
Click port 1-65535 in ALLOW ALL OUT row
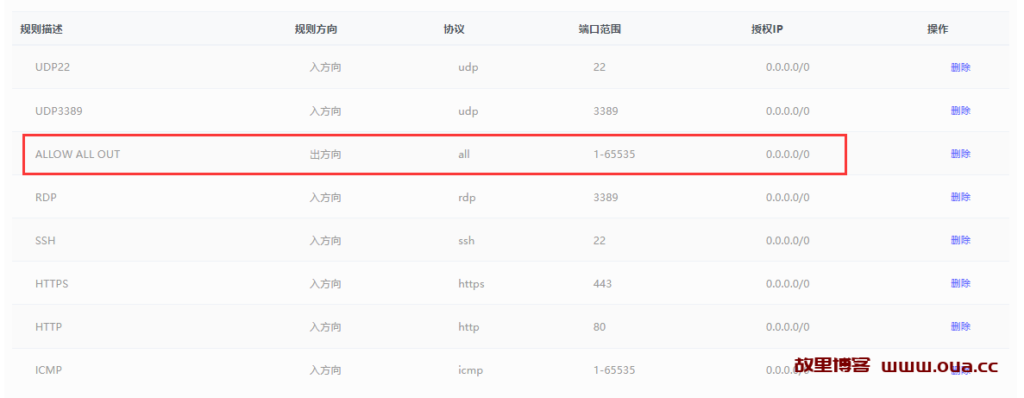pos(614,154)
